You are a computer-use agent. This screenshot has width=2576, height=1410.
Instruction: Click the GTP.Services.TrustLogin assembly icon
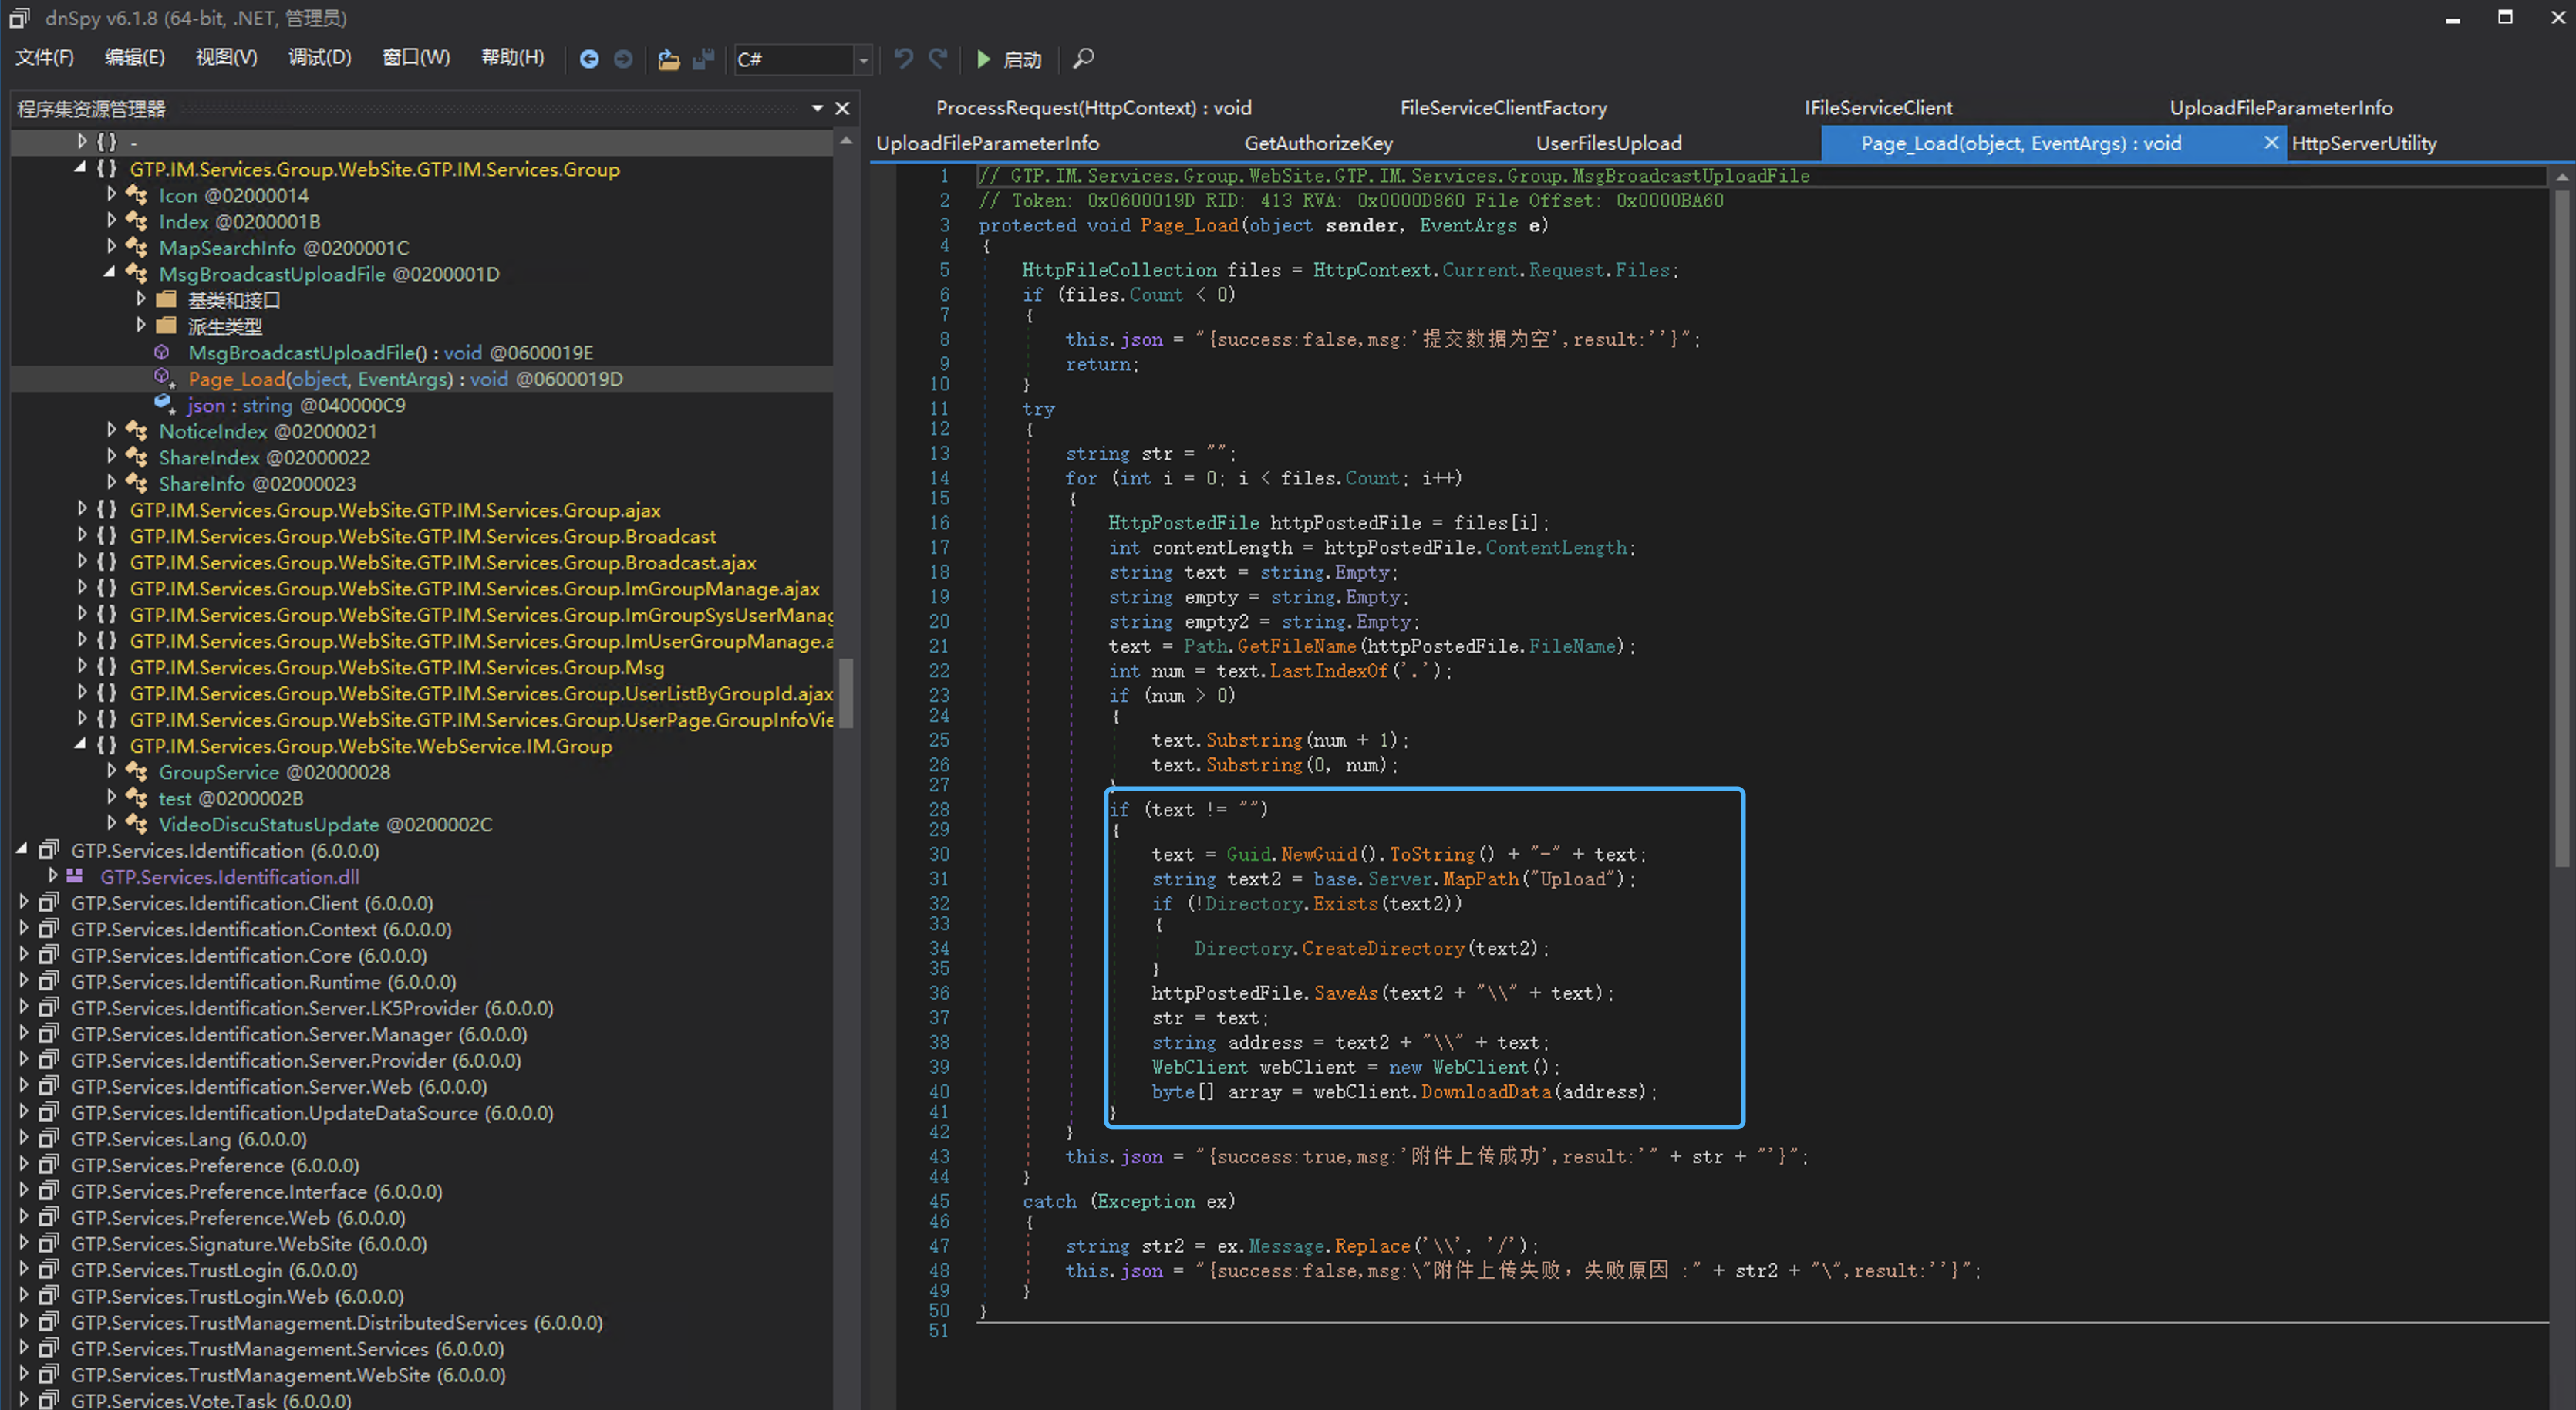[48, 1270]
